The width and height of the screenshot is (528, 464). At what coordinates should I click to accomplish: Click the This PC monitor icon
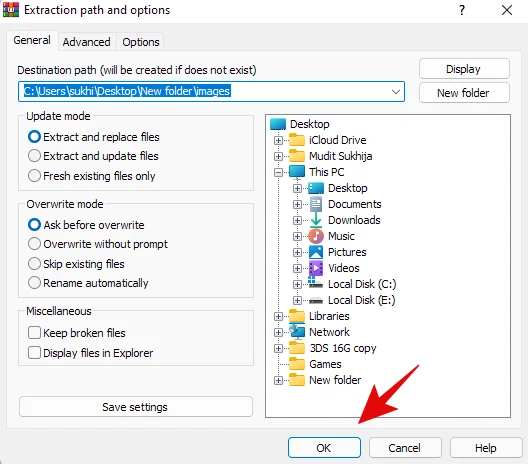(x=297, y=172)
